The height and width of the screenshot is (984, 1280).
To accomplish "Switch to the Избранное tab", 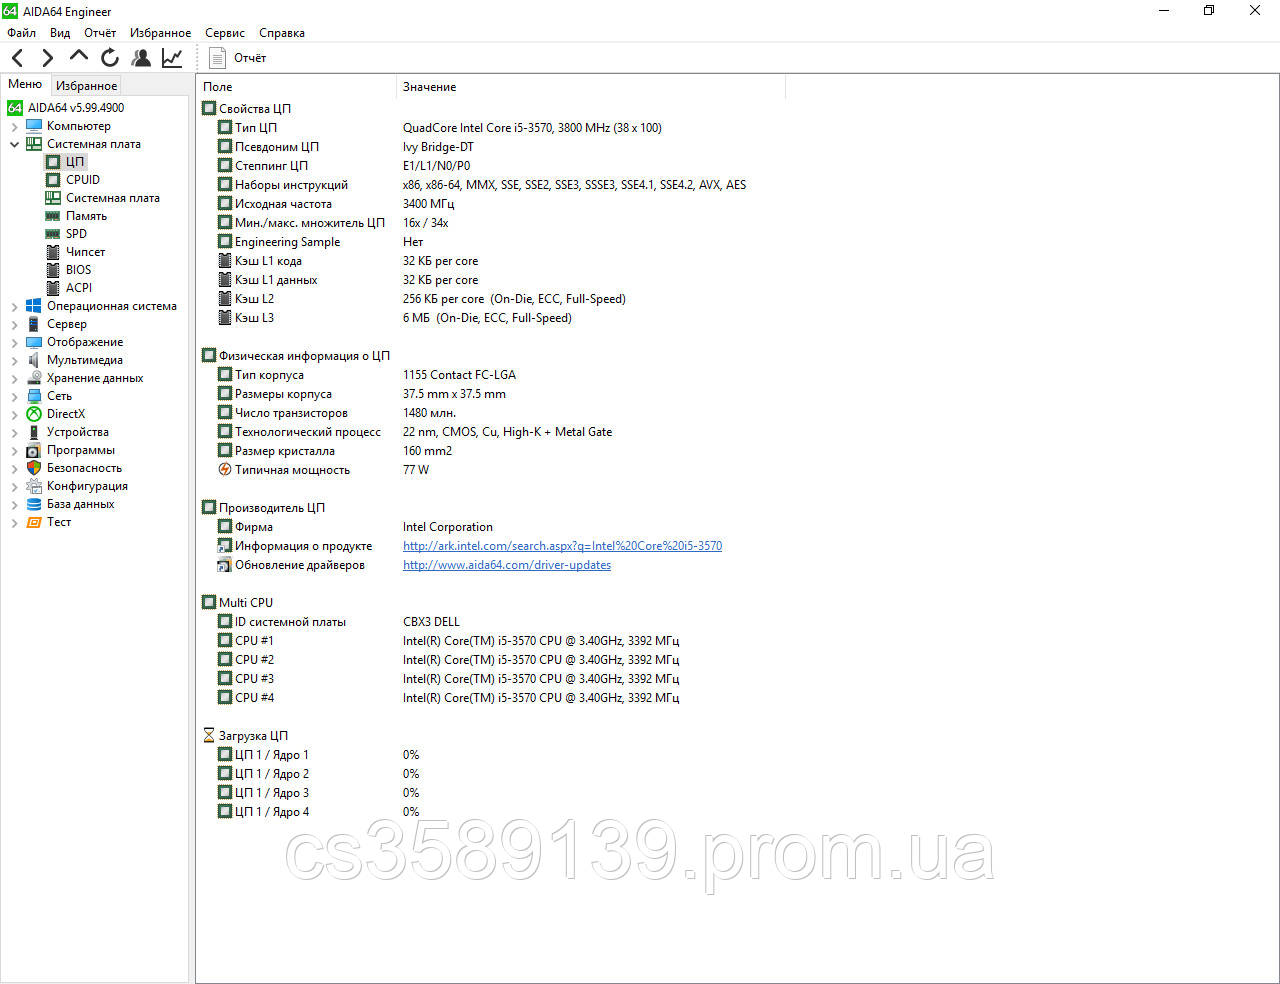I will (x=86, y=86).
